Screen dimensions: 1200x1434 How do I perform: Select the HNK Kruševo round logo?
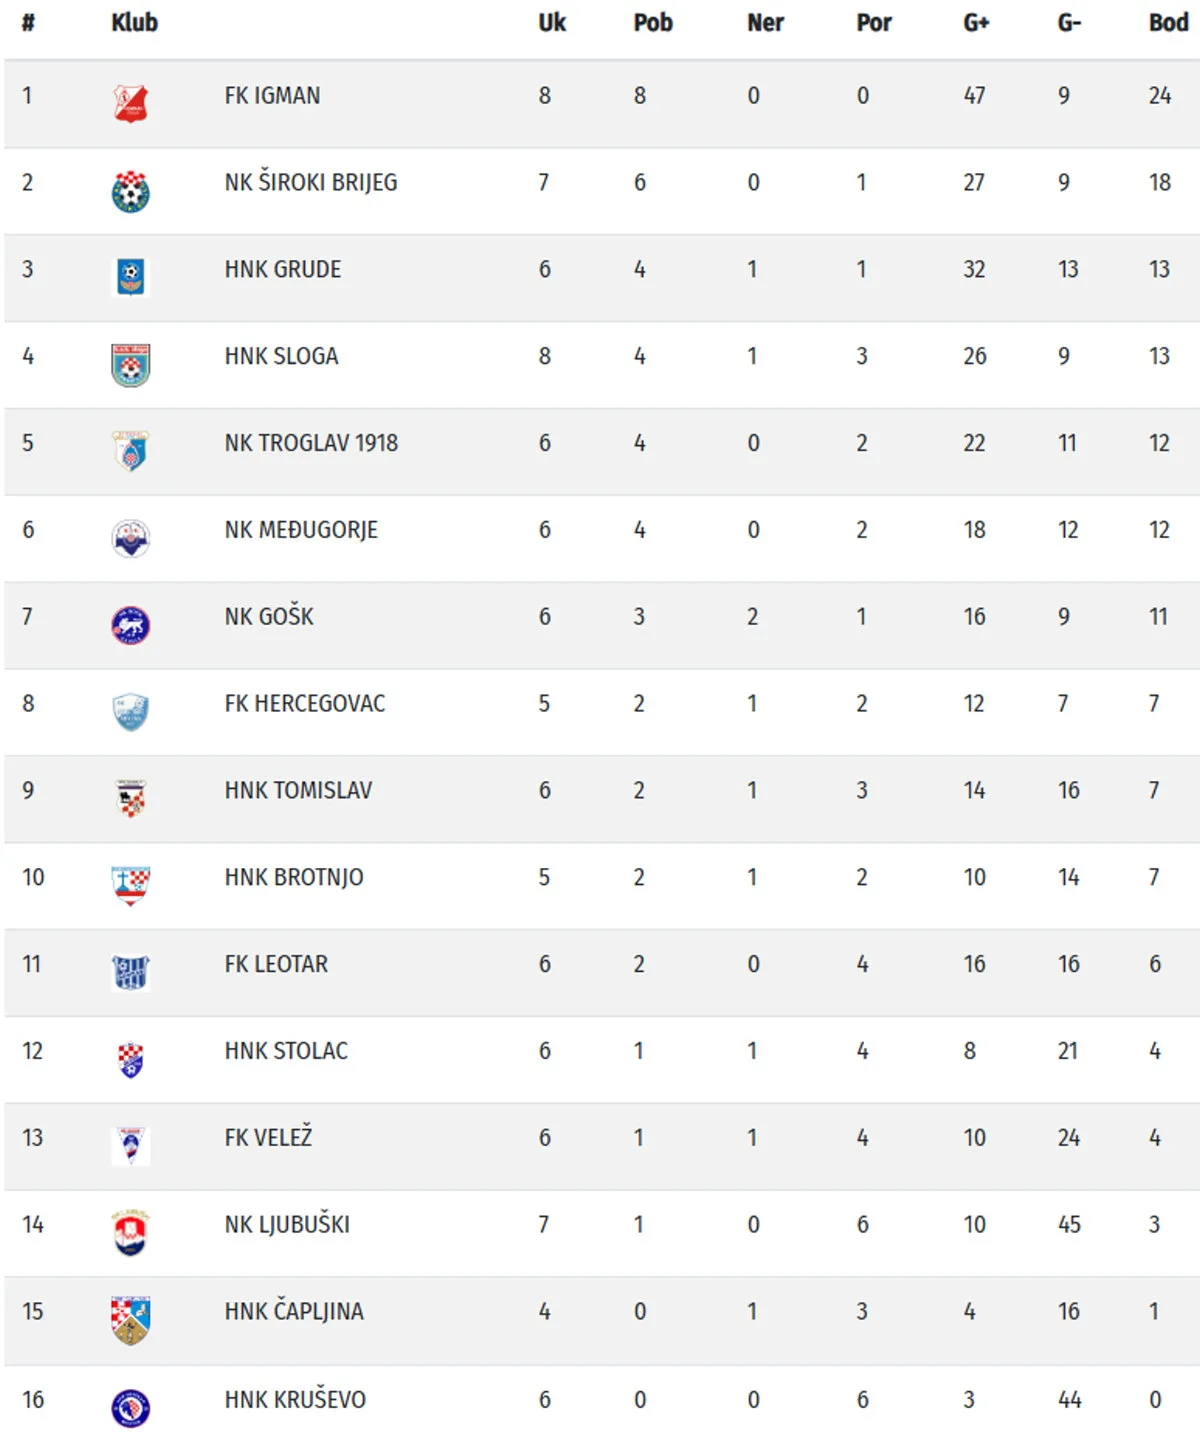(x=131, y=1407)
